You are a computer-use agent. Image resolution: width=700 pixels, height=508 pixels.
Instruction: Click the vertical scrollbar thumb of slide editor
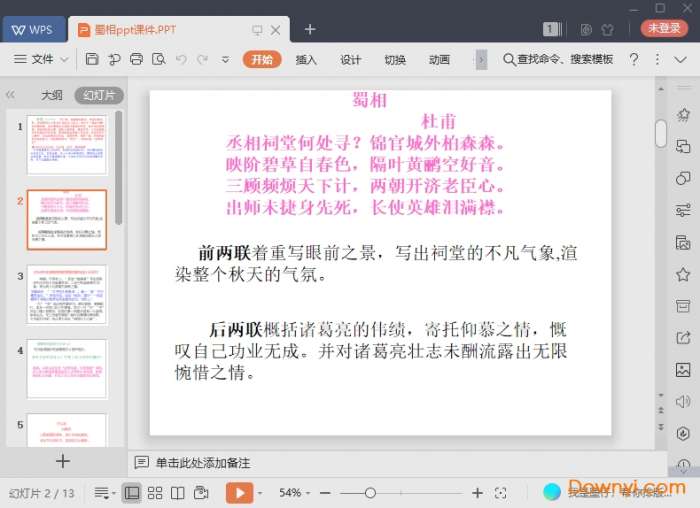[661, 133]
